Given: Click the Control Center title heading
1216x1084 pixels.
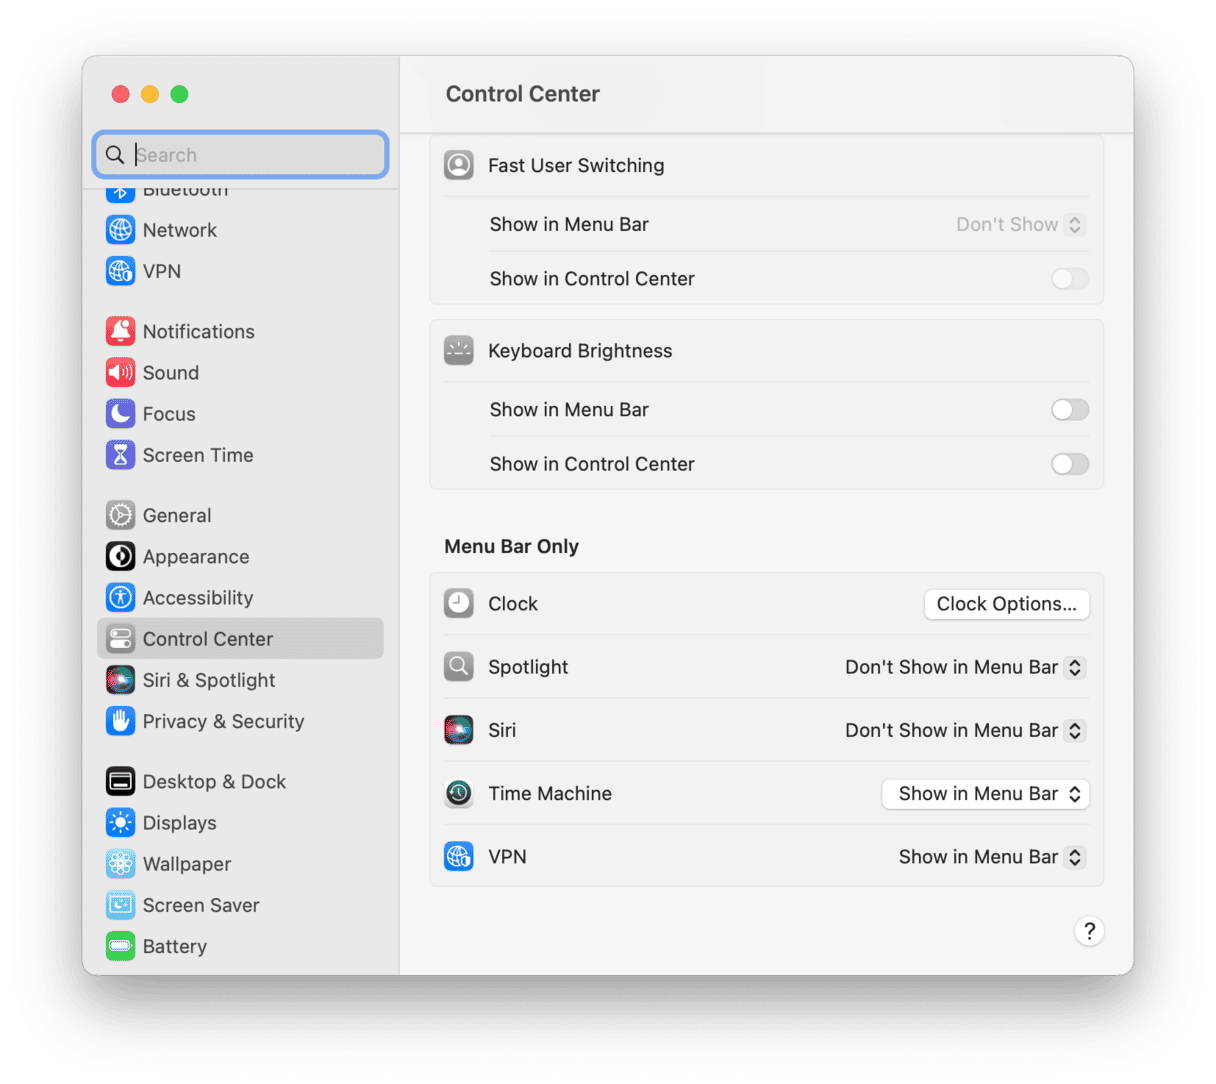Looking at the screenshot, I should point(523,94).
